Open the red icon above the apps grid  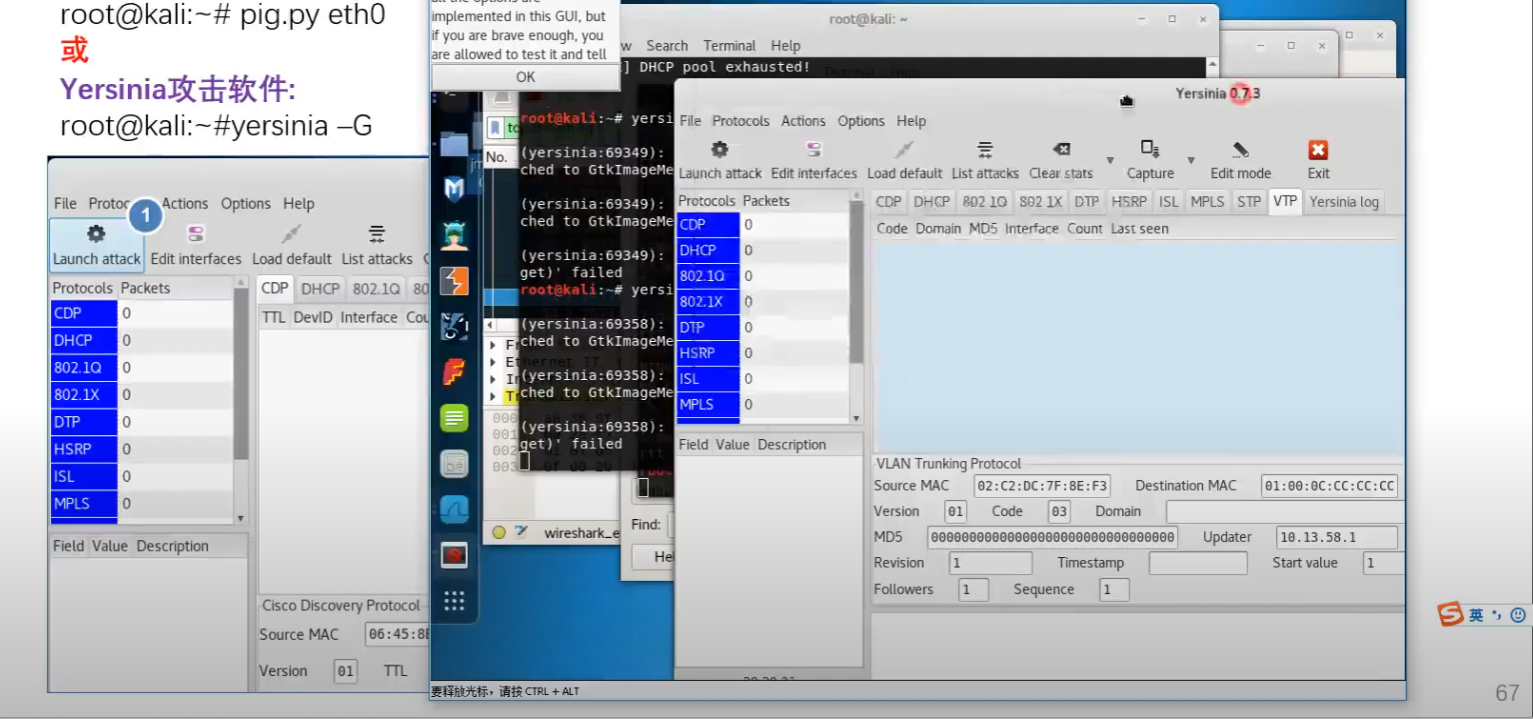(454, 555)
